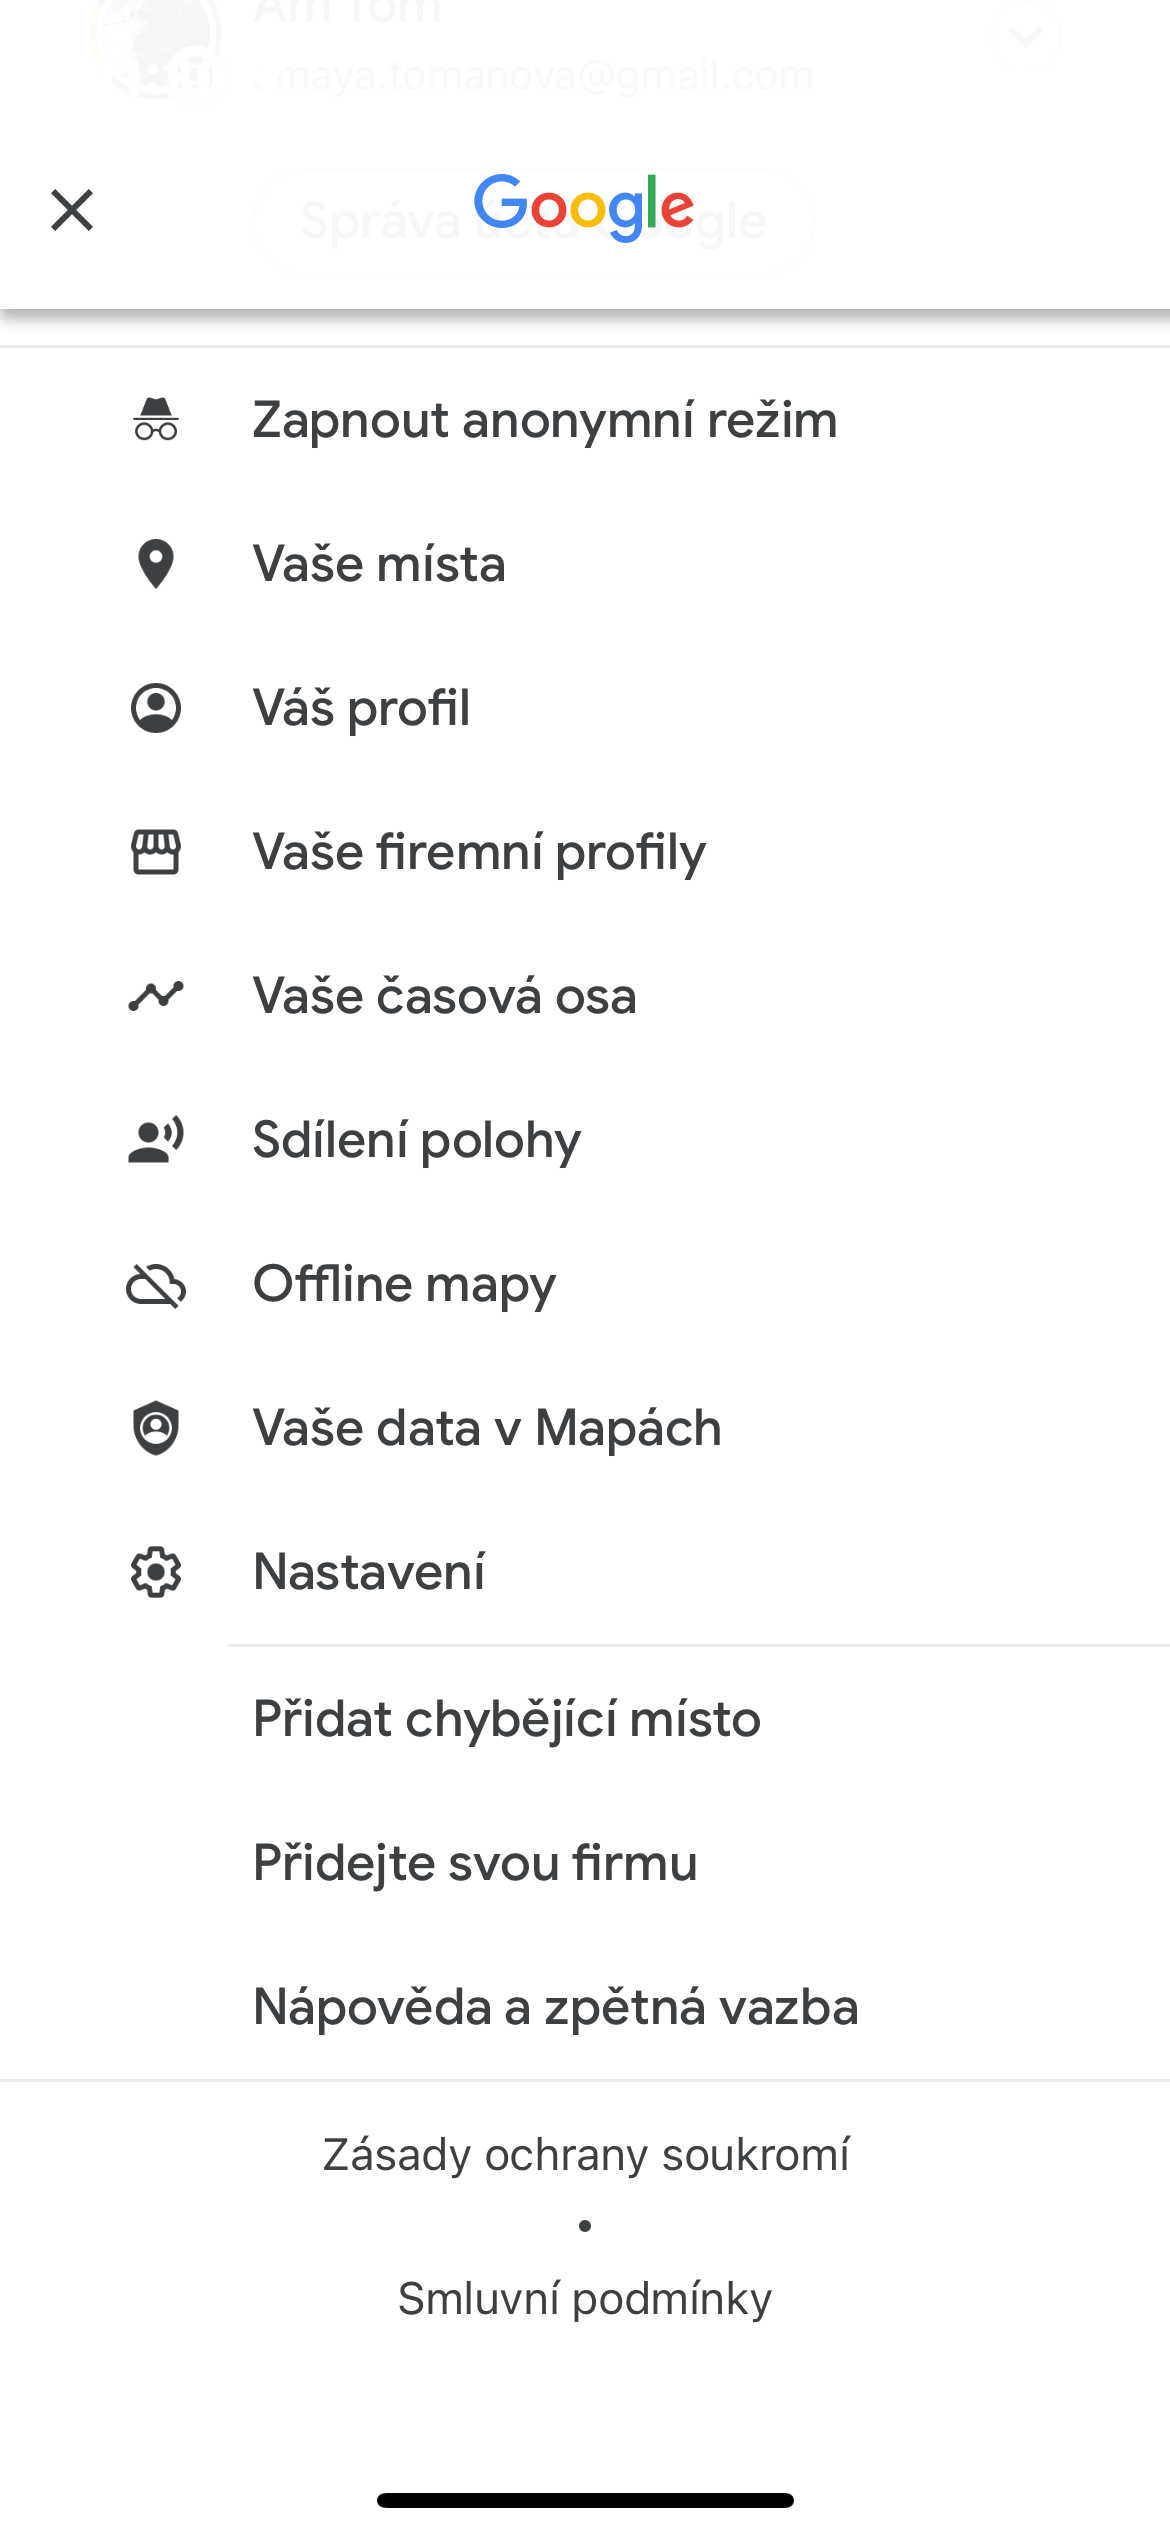Image resolution: width=1170 pixels, height=2532 pixels.
Task: Open 'Nápověda a zpětná vazba'
Action: [556, 2007]
